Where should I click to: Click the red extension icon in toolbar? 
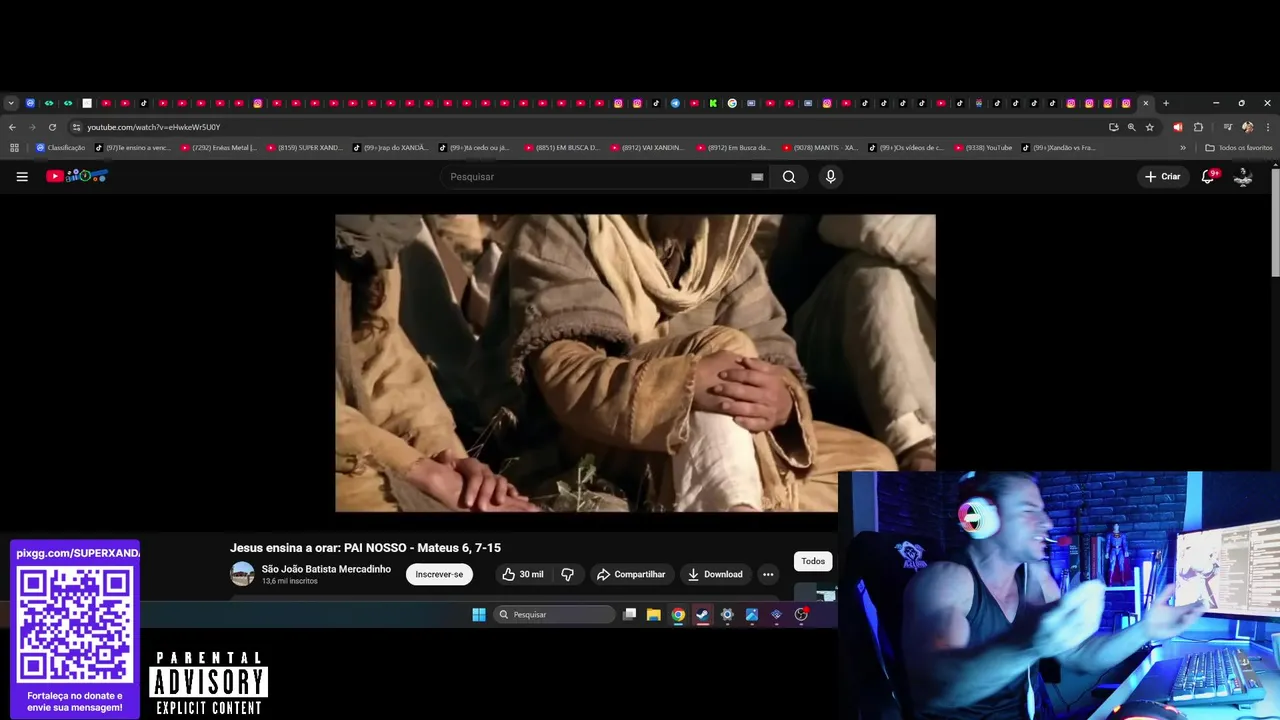point(1177,127)
